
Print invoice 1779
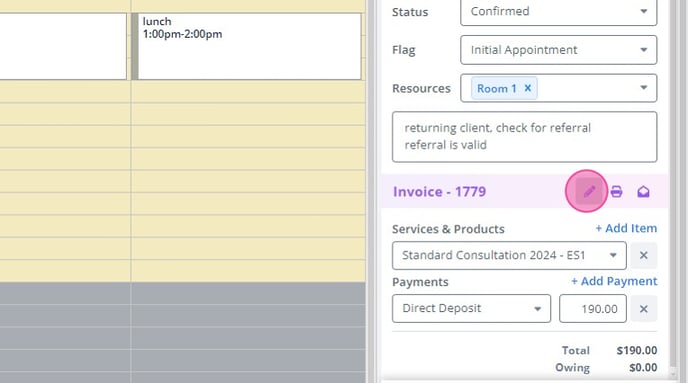click(616, 191)
